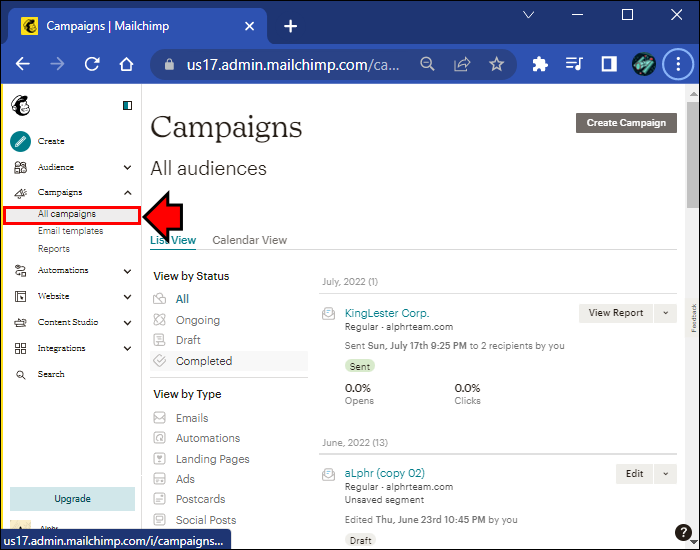
Task: Go to browser home page
Action: [126, 64]
